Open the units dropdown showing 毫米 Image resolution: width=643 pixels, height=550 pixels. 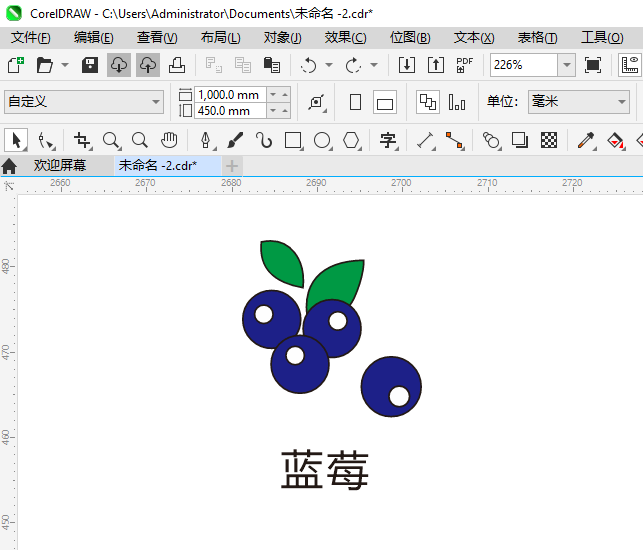pyautogui.click(x=579, y=102)
